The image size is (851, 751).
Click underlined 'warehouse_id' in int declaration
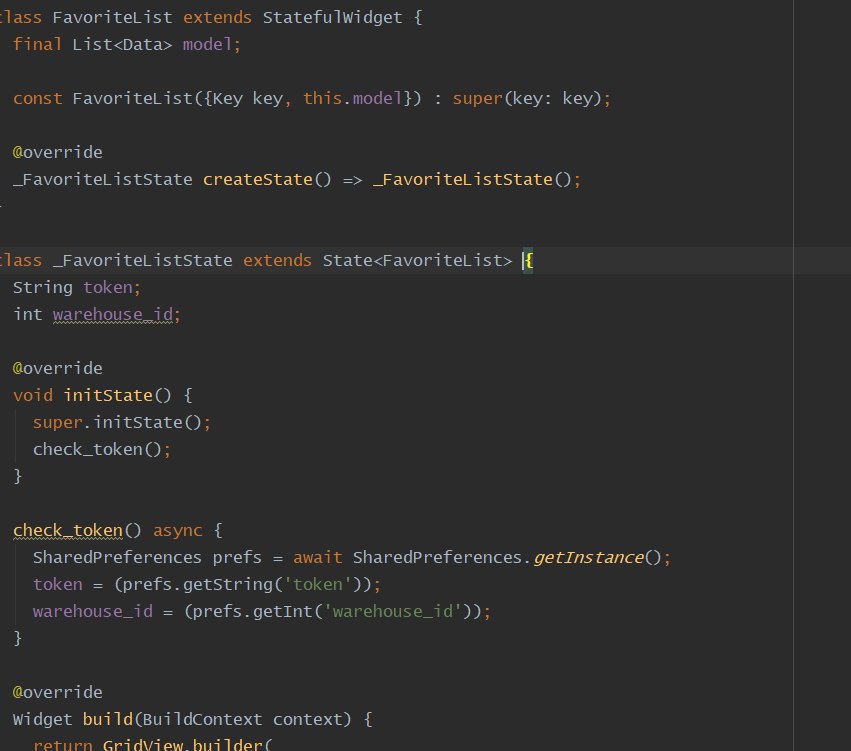coord(112,314)
